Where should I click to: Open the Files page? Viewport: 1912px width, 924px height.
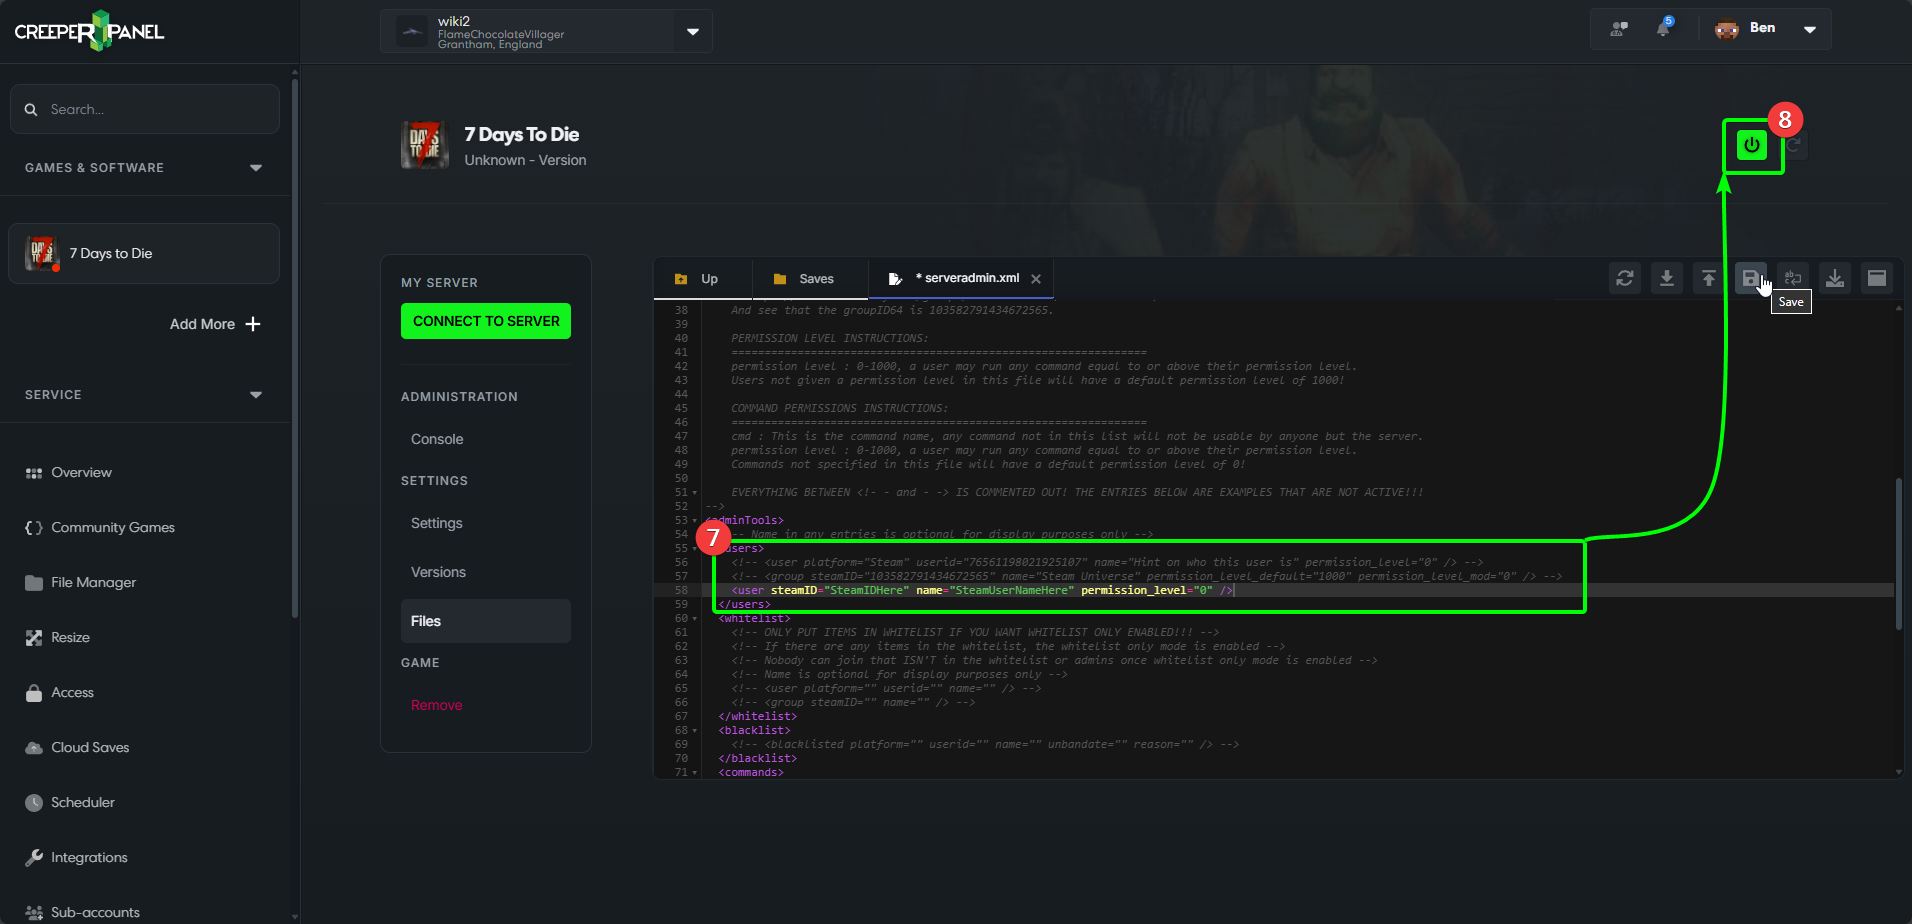[486, 621]
